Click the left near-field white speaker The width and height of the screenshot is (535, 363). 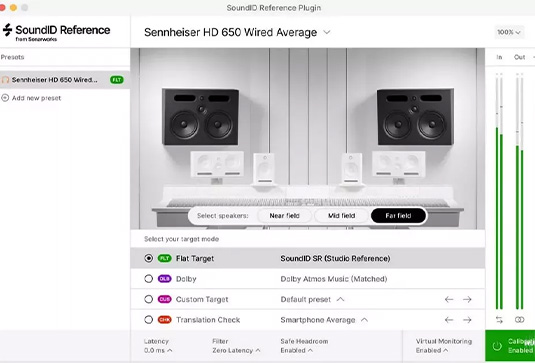point(264,169)
